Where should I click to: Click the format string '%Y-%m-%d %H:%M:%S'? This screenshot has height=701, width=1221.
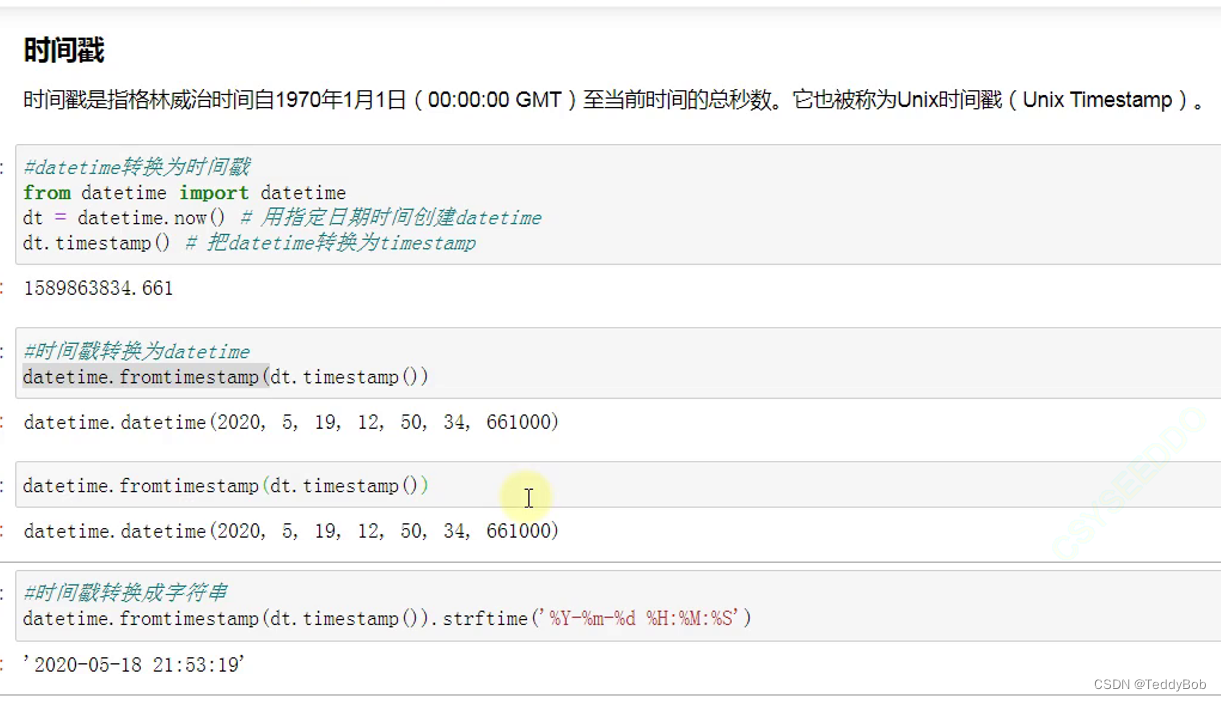point(639,619)
